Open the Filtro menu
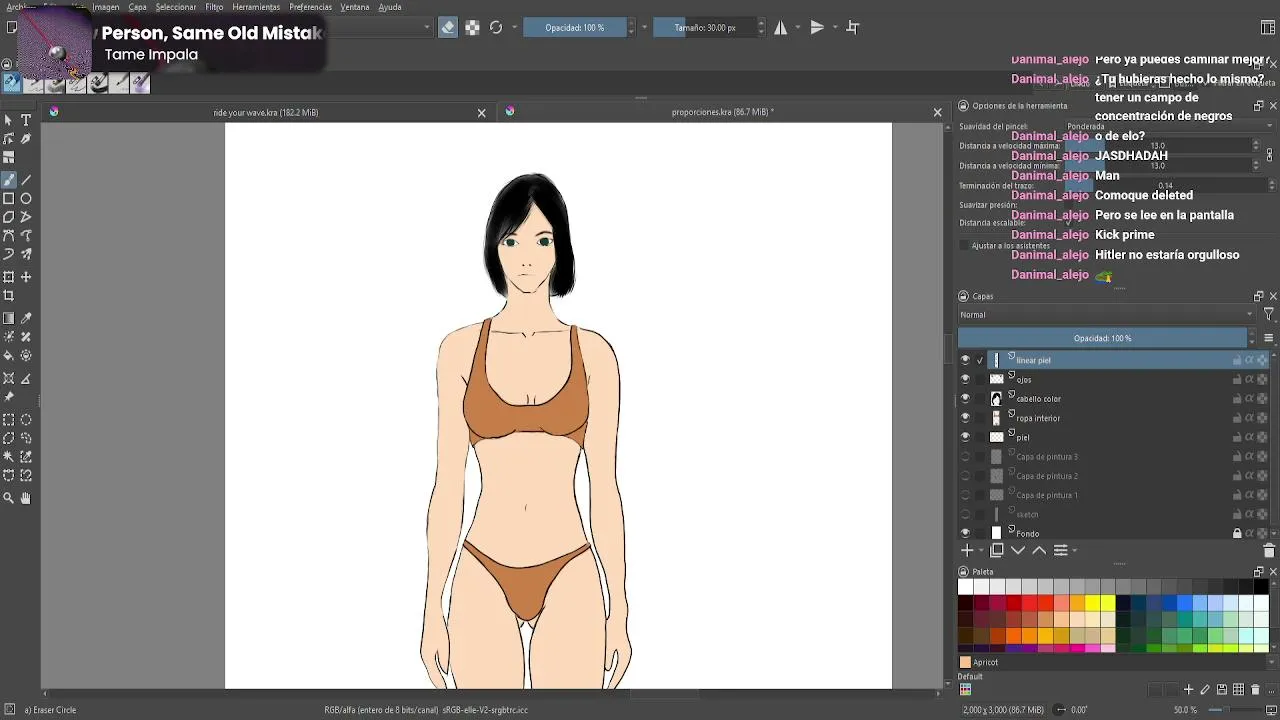1280x720 pixels. click(214, 7)
